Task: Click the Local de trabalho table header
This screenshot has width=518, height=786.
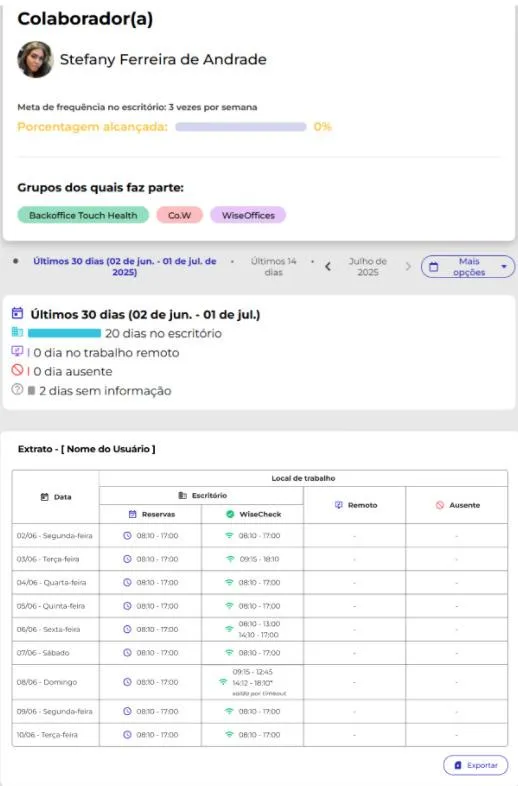Action: tap(303, 478)
